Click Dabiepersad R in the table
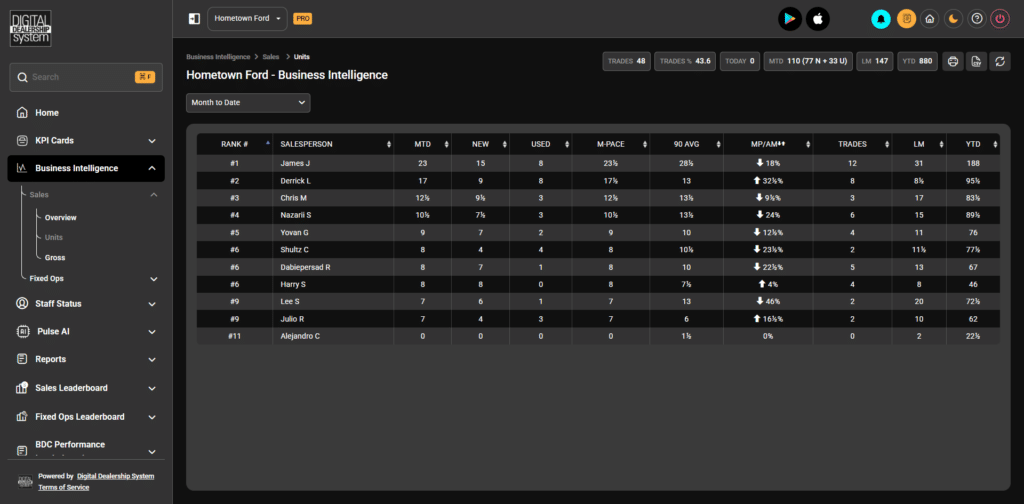This screenshot has height=504, width=1024. tap(306, 266)
